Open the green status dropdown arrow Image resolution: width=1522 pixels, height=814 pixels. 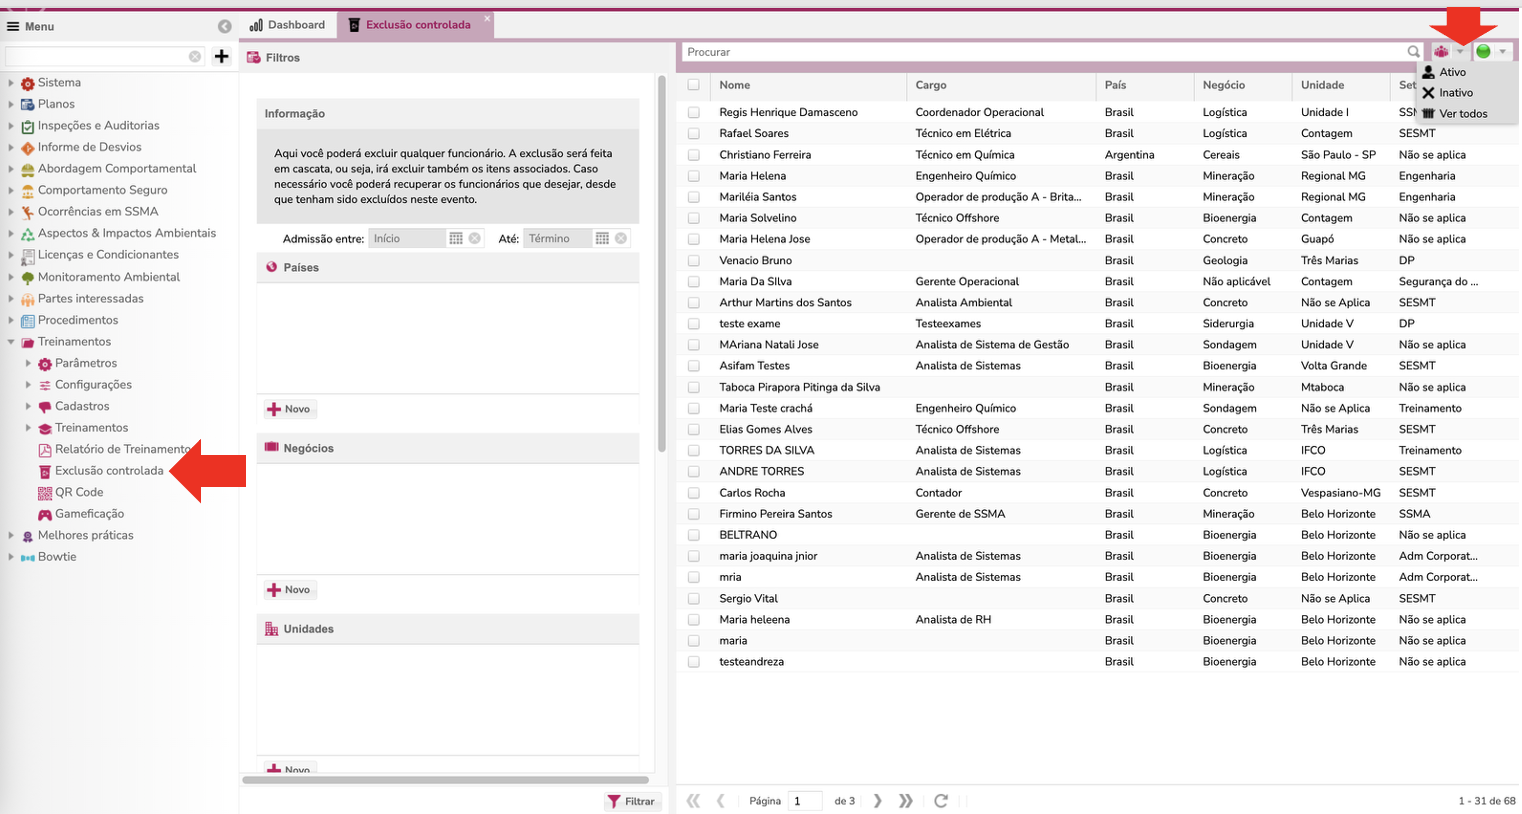1502,52
